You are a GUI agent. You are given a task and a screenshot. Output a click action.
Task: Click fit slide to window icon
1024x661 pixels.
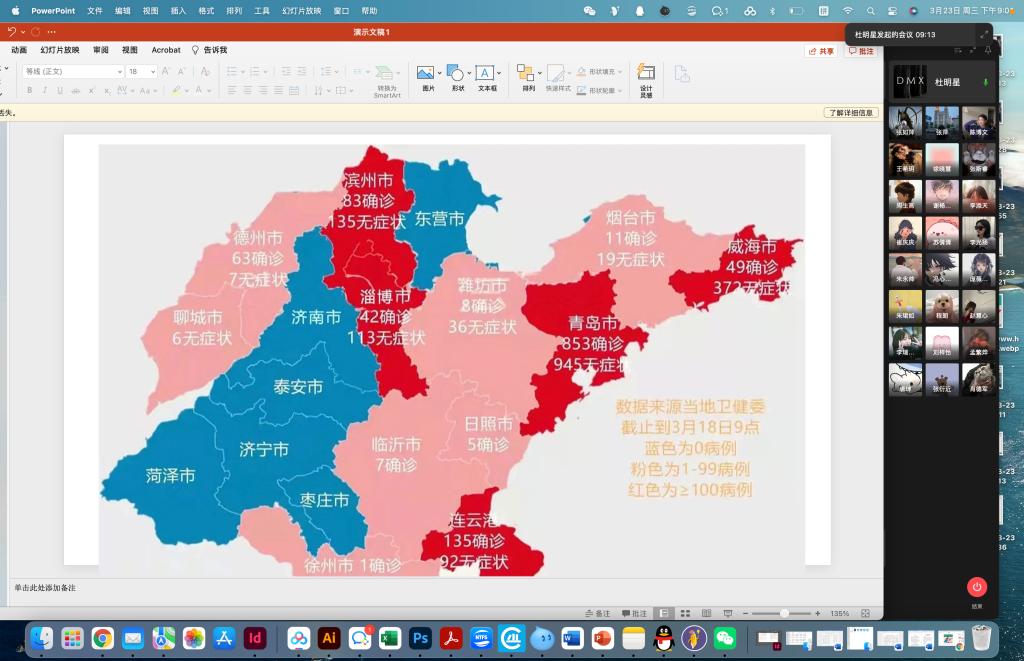pyautogui.click(x=864, y=613)
